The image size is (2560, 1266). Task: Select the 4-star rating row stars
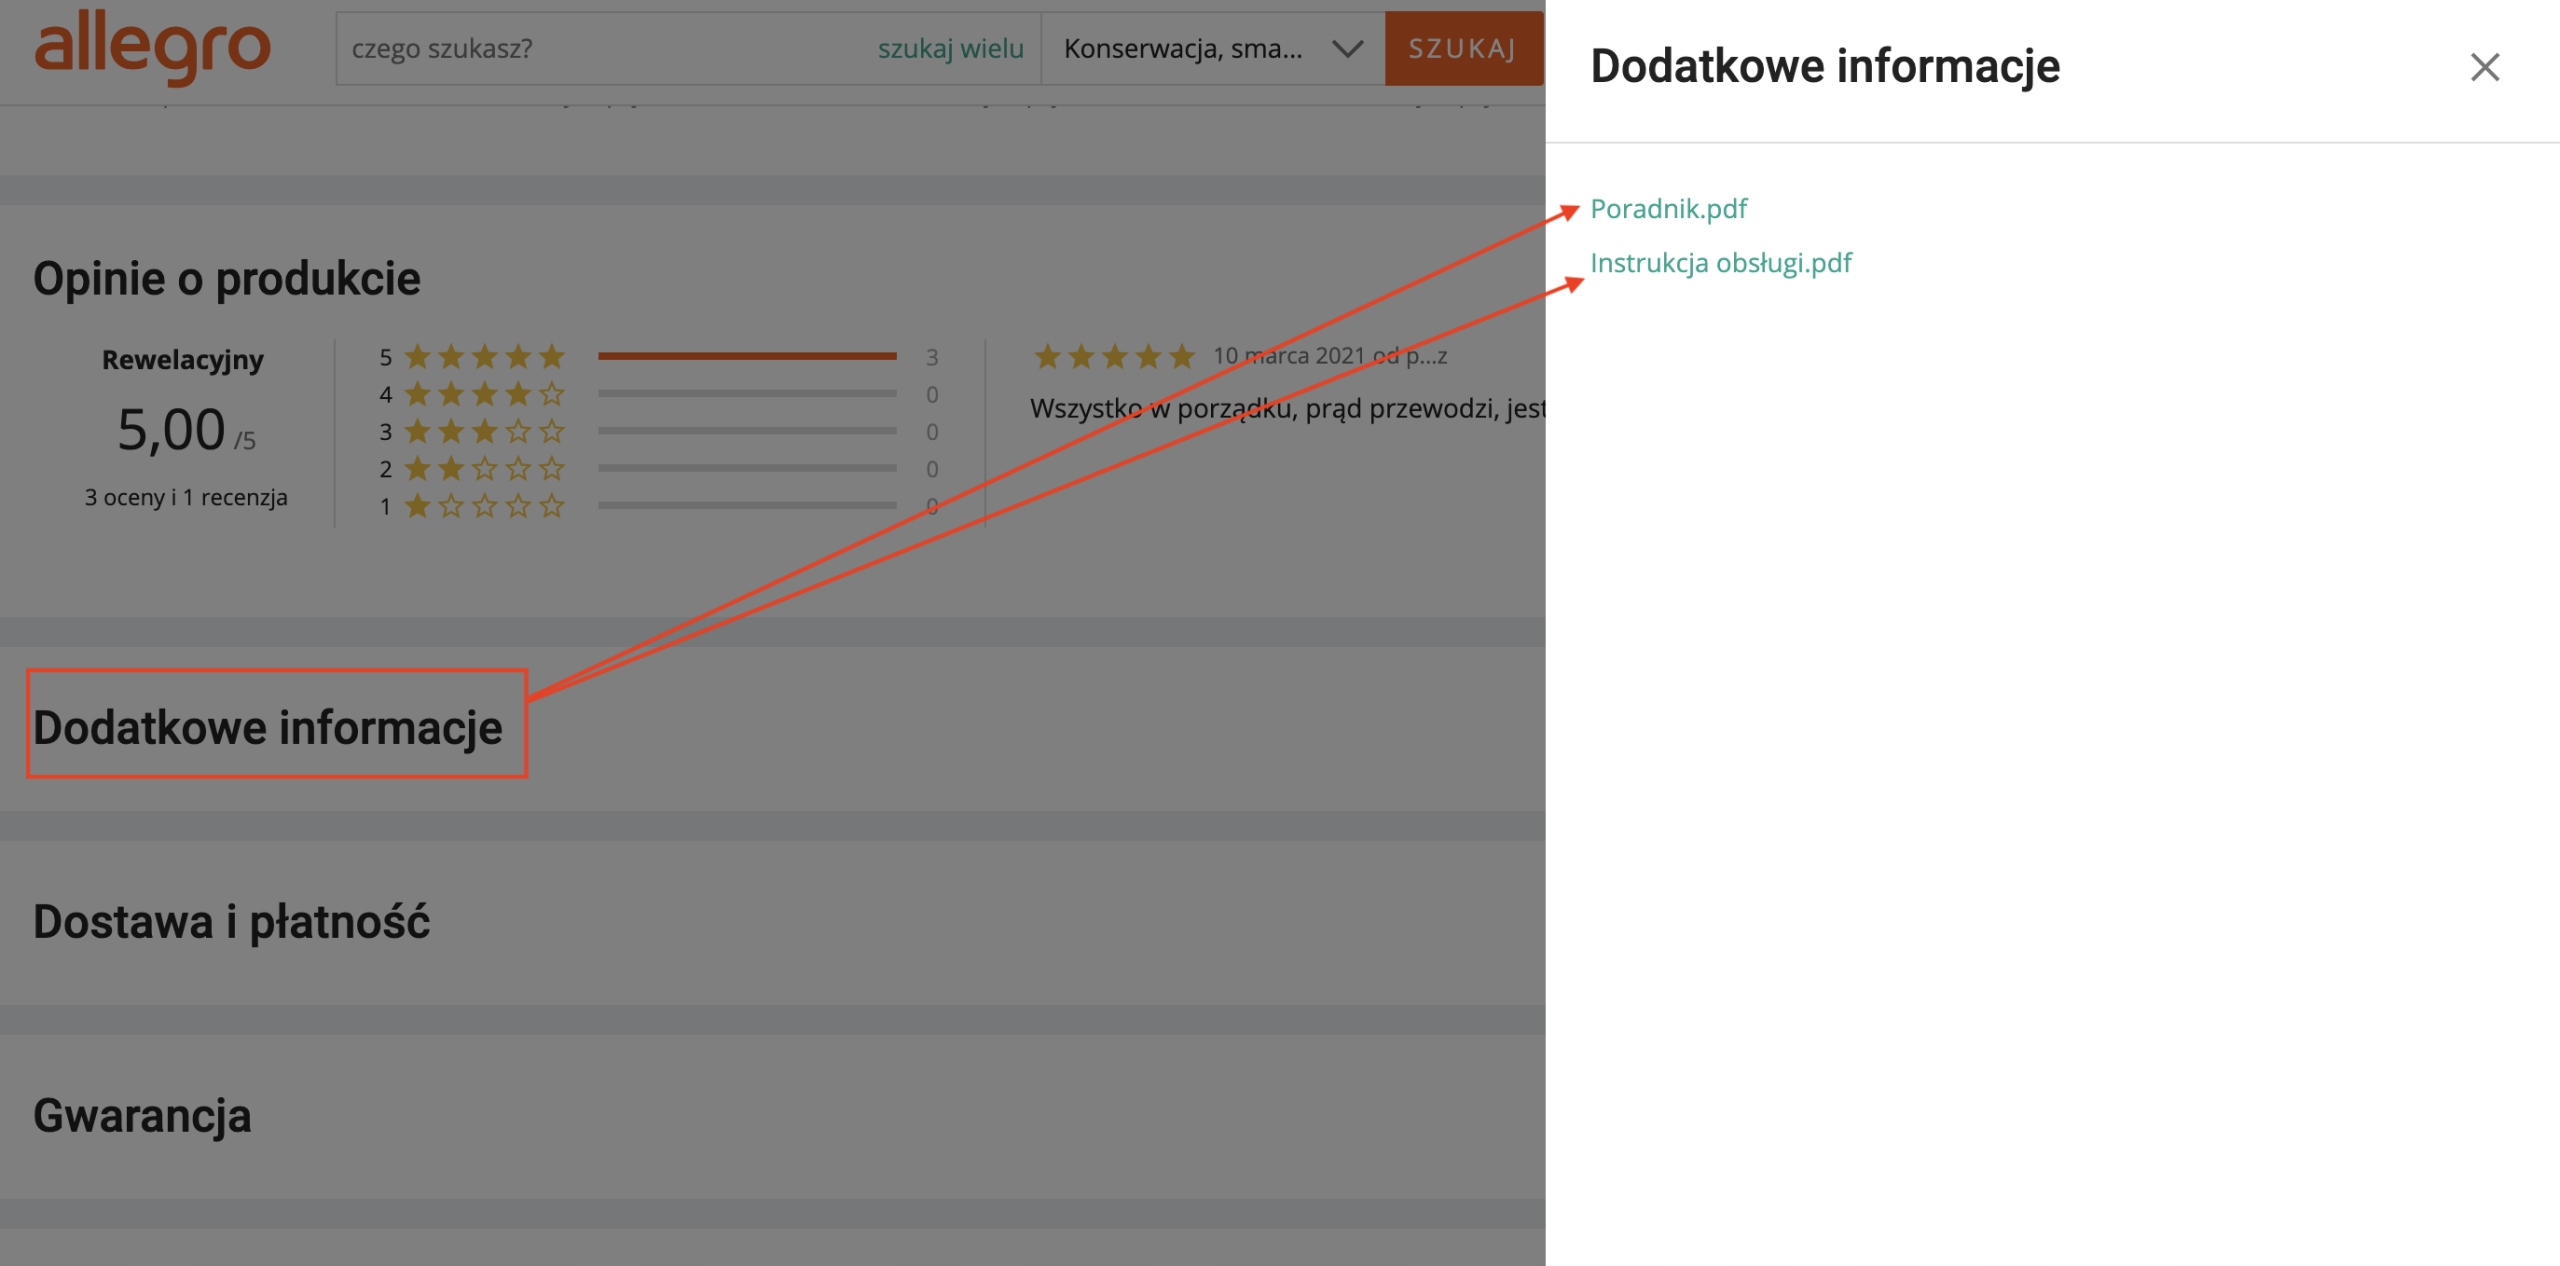[484, 394]
